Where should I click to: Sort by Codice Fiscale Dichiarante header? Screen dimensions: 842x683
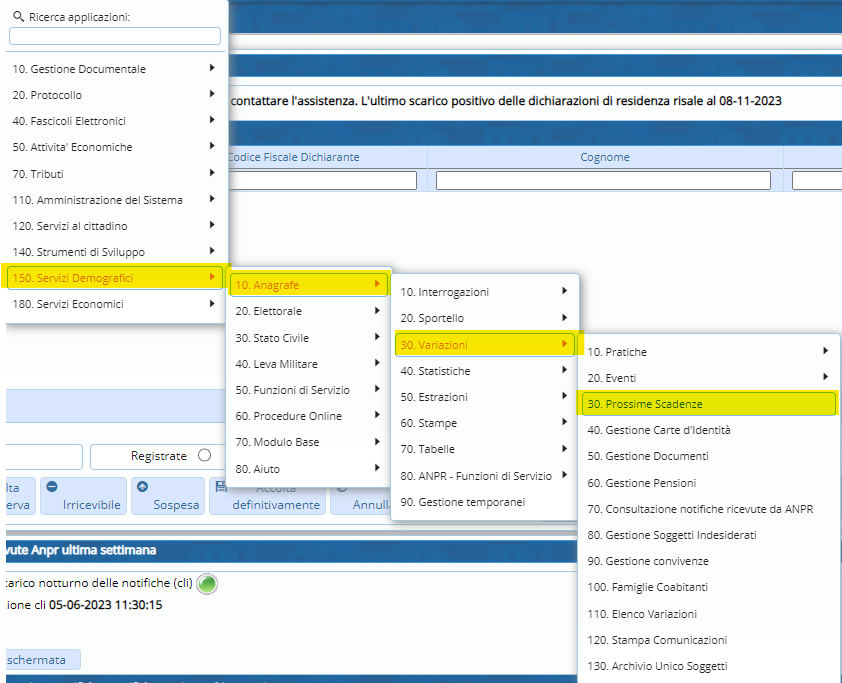click(x=293, y=157)
